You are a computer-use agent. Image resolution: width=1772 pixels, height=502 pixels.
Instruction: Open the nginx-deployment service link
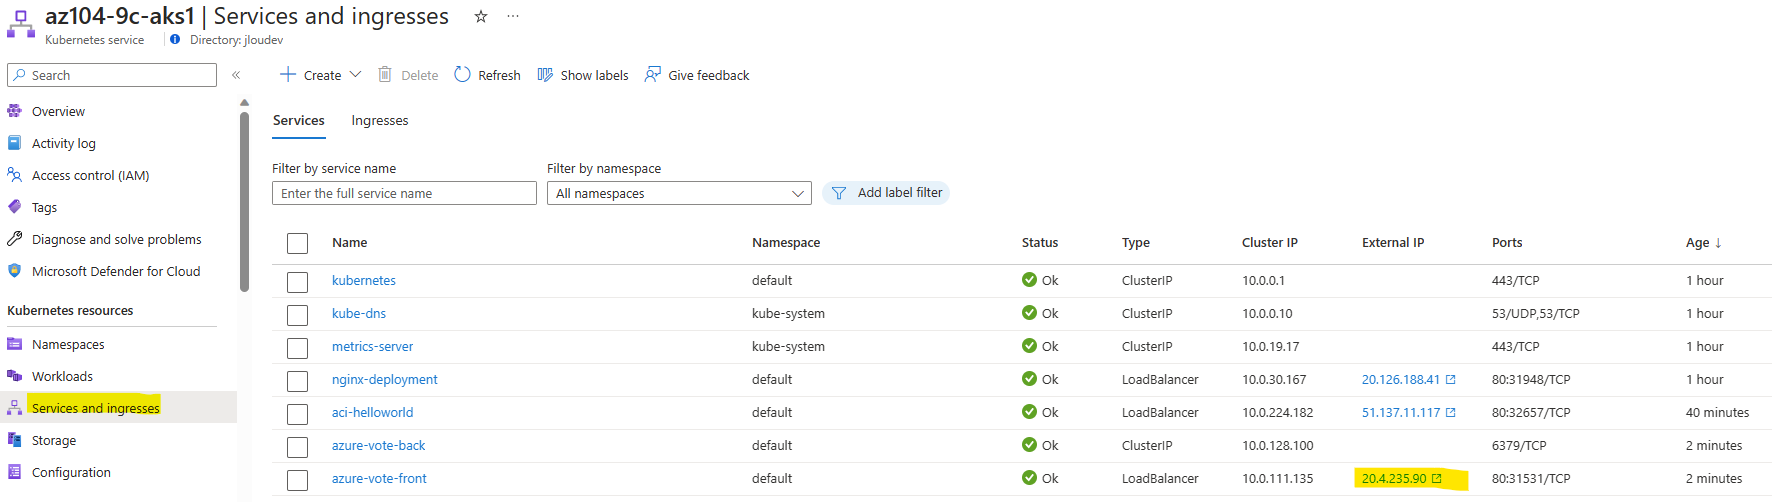(385, 379)
